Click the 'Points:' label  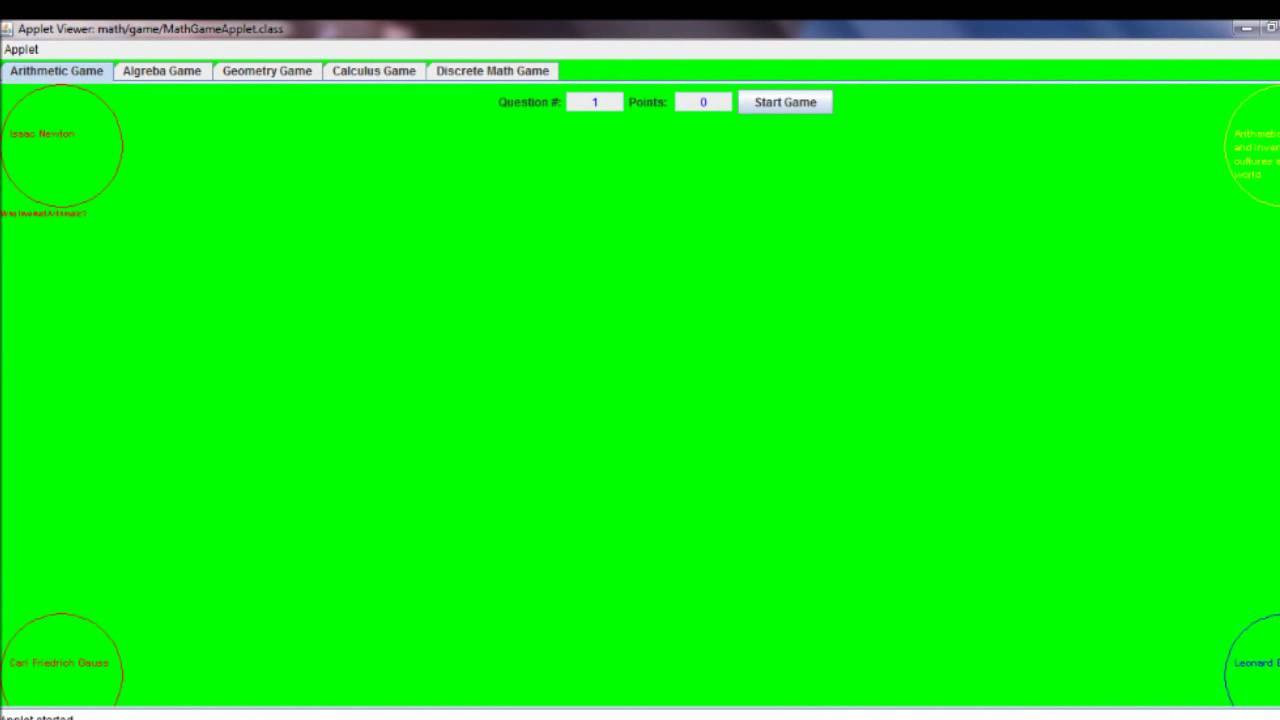(x=647, y=102)
